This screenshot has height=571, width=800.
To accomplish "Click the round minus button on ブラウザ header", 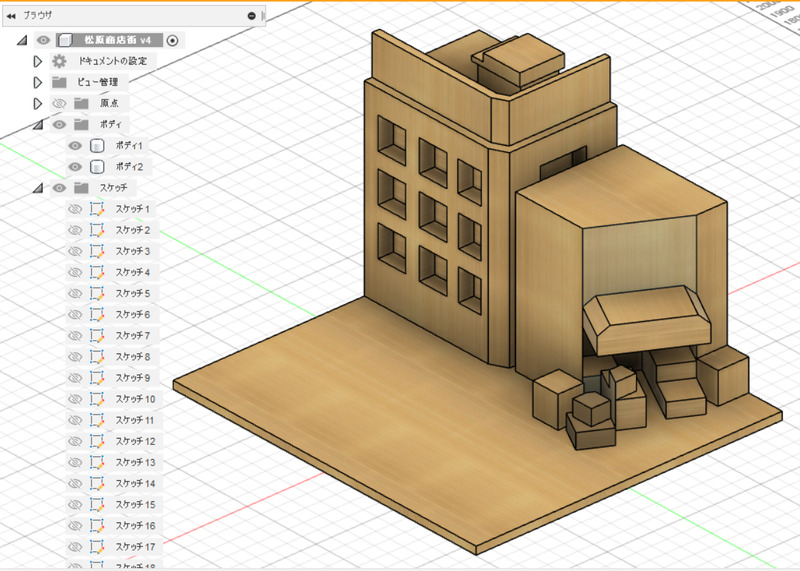I will pyautogui.click(x=249, y=16).
